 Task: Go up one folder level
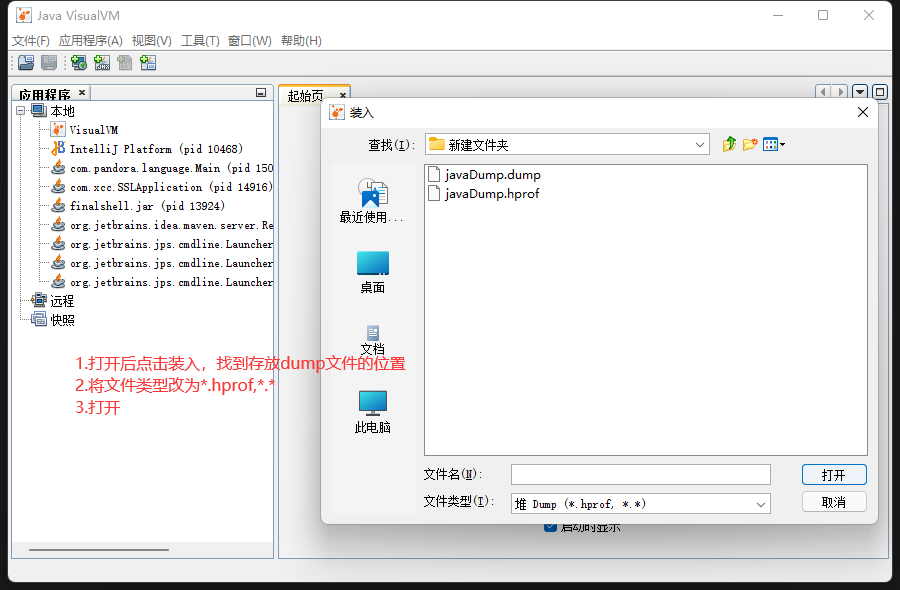point(729,144)
